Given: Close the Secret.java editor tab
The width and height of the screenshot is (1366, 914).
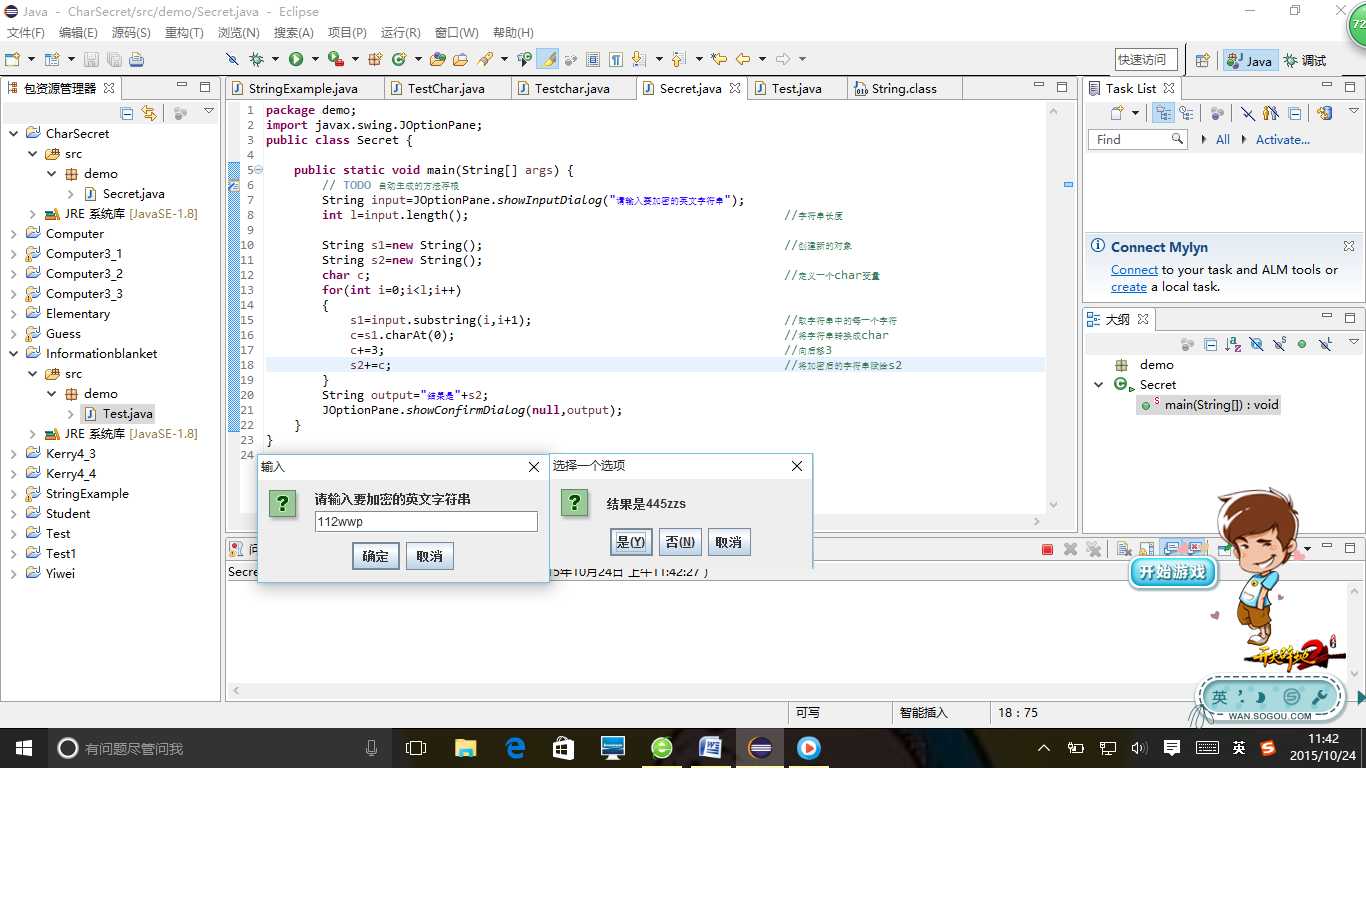Looking at the screenshot, I should [735, 88].
